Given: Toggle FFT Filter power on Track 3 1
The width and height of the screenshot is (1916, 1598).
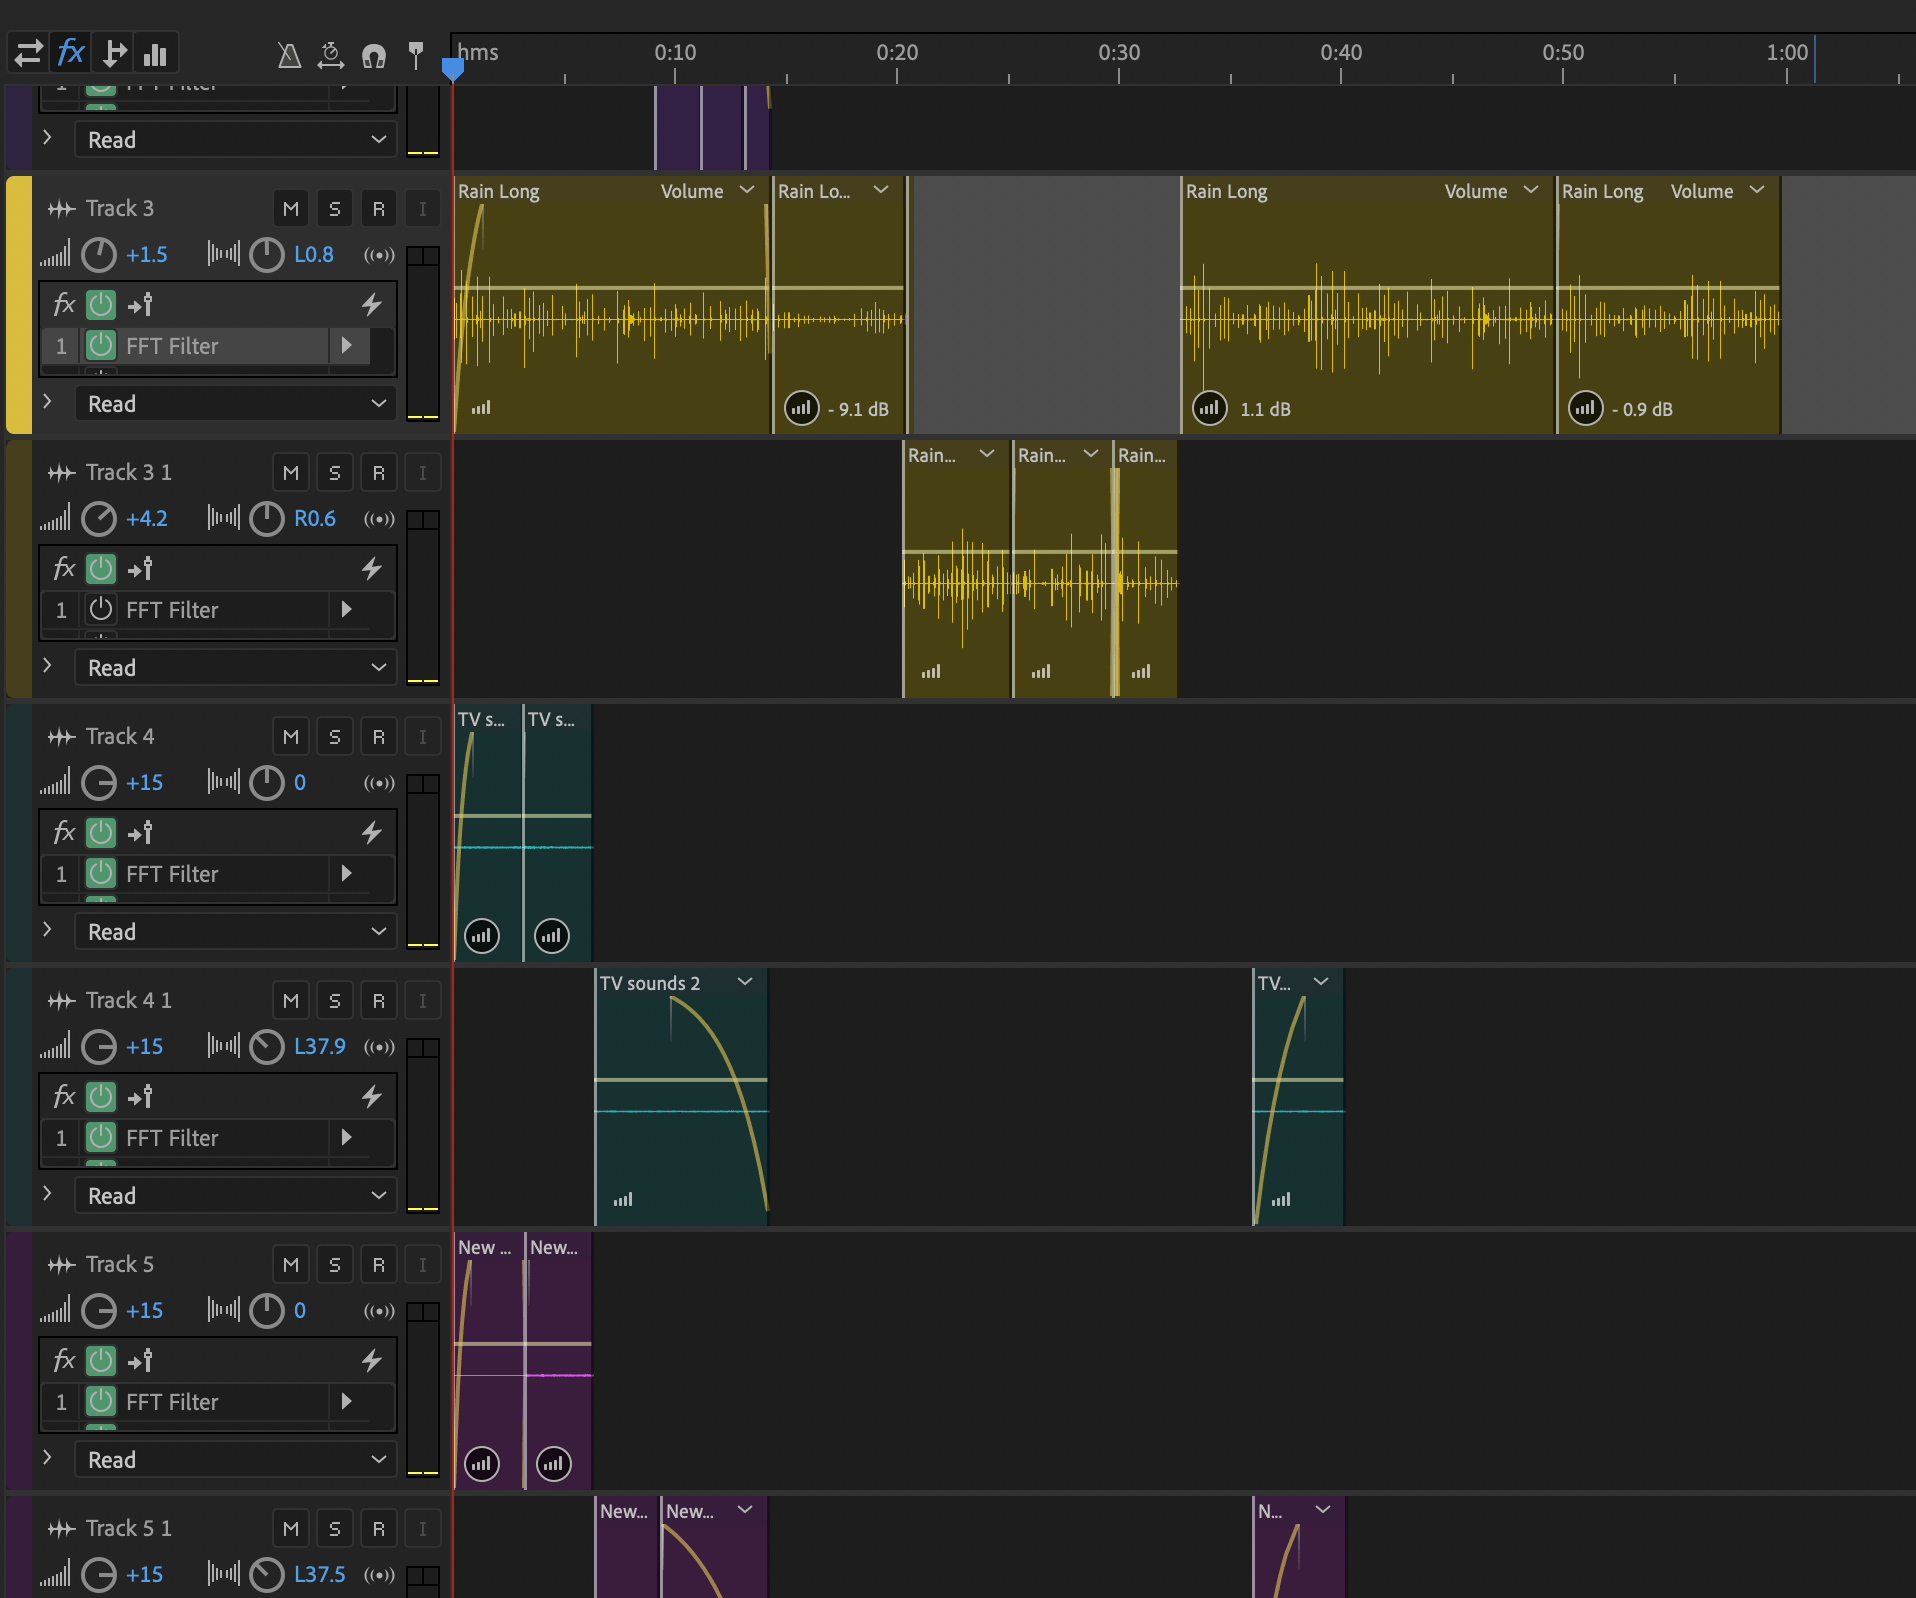Looking at the screenshot, I should (x=101, y=609).
